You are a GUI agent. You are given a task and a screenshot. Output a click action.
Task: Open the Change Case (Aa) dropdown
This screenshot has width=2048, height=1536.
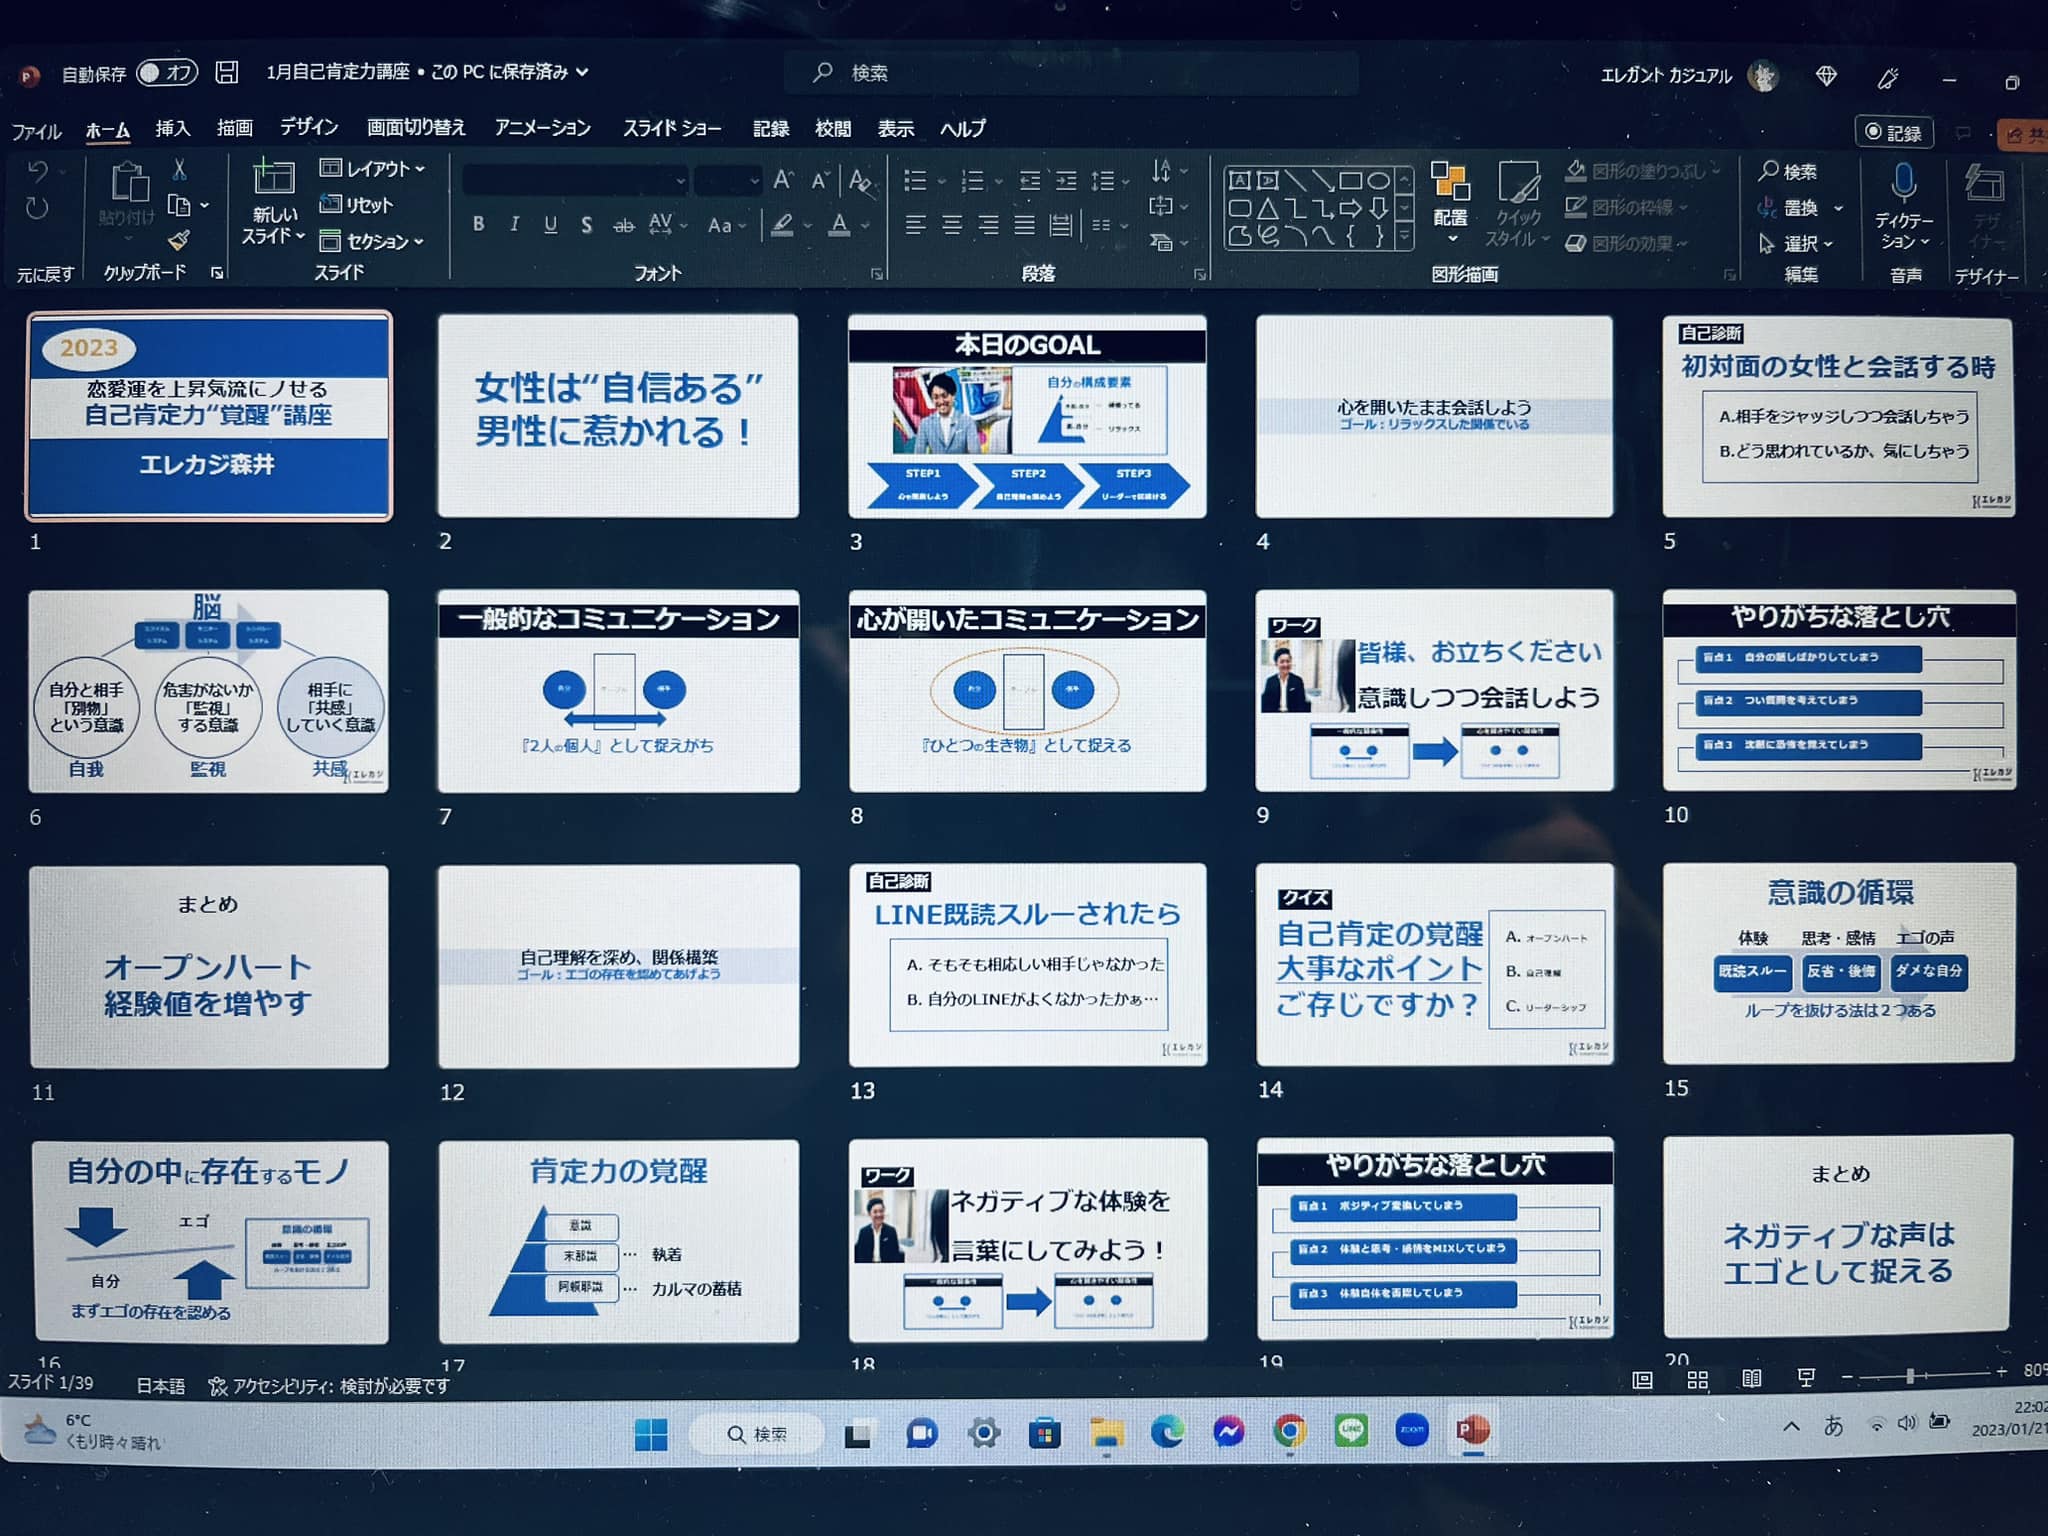click(x=726, y=226)
